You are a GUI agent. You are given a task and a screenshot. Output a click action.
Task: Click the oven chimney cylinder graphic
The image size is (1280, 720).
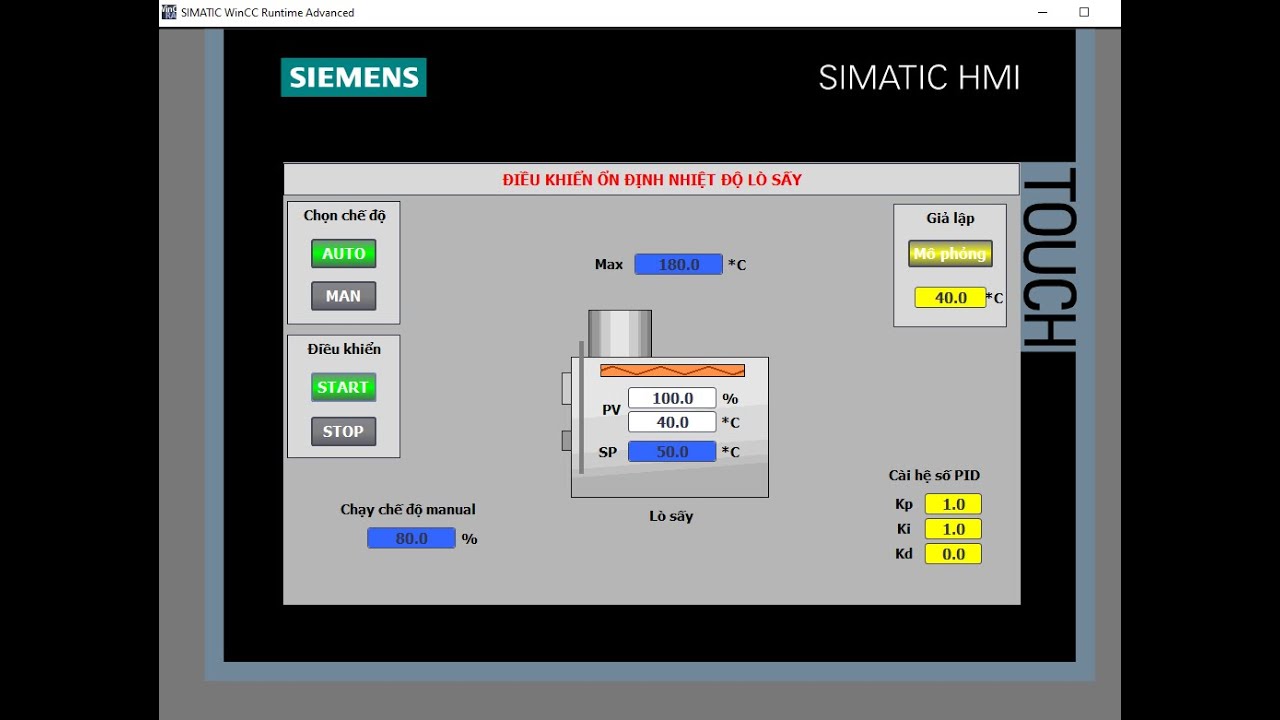click(620, 333)
